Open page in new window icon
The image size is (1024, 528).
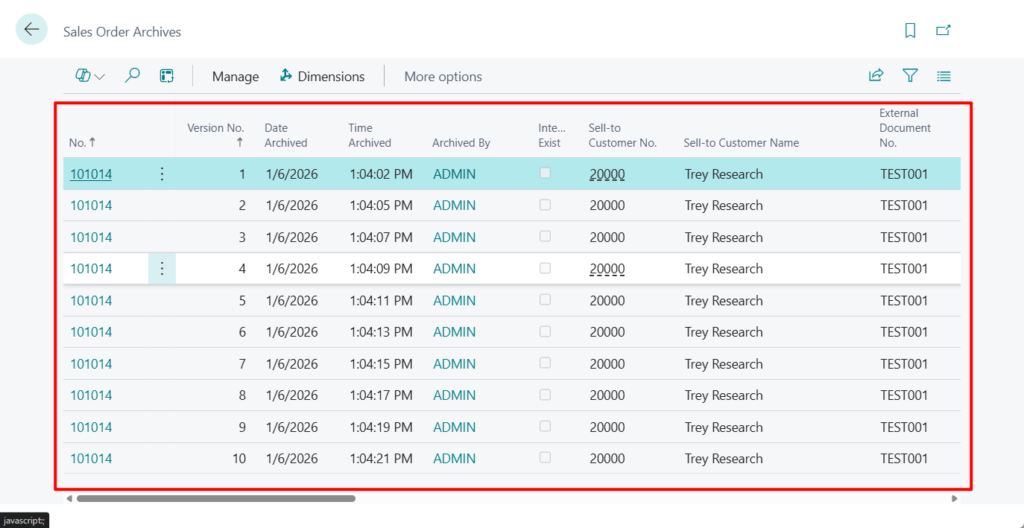tap(943, 31)
